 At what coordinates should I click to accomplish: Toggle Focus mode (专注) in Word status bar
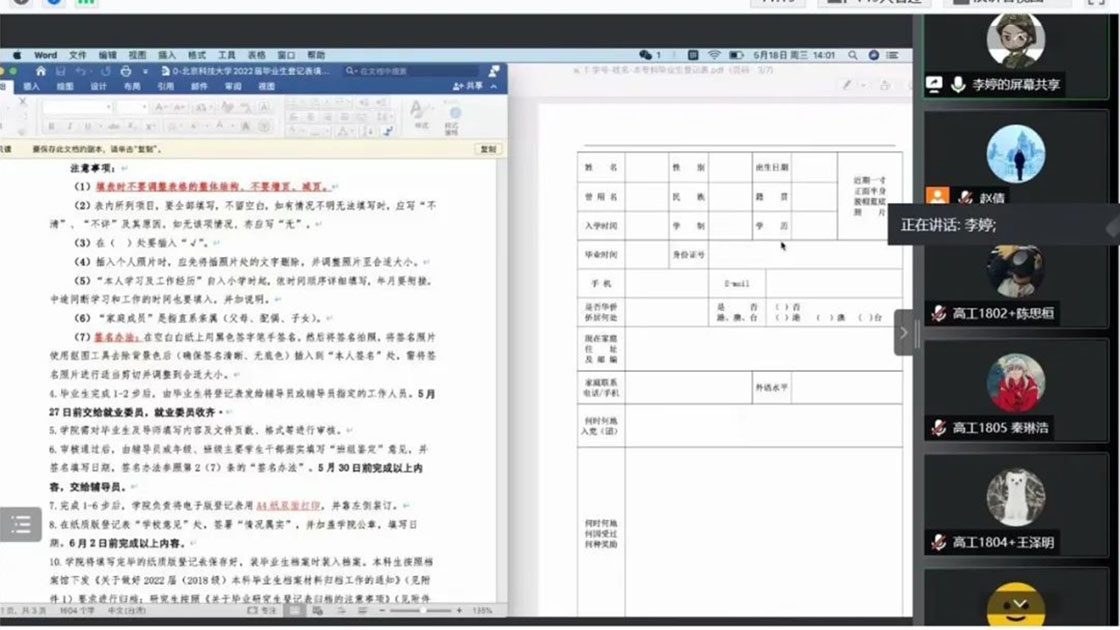(x=262, y=611)
